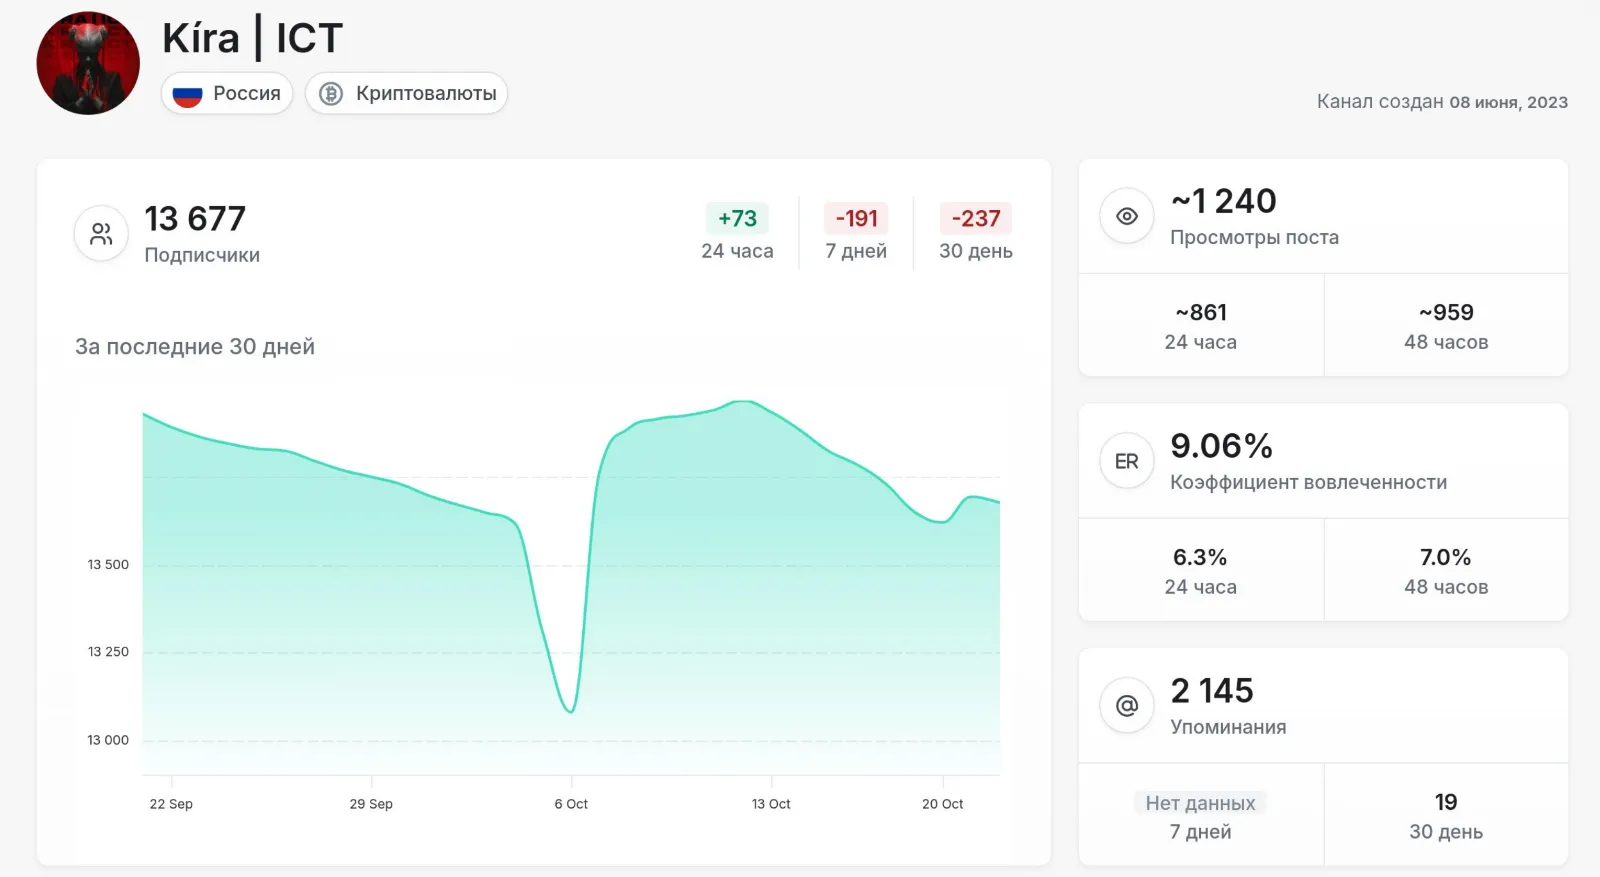This screenshot has height=877, width=1600.
Task: Select the +73 24-hour subscriber change
Action: [x=737, y=218]
